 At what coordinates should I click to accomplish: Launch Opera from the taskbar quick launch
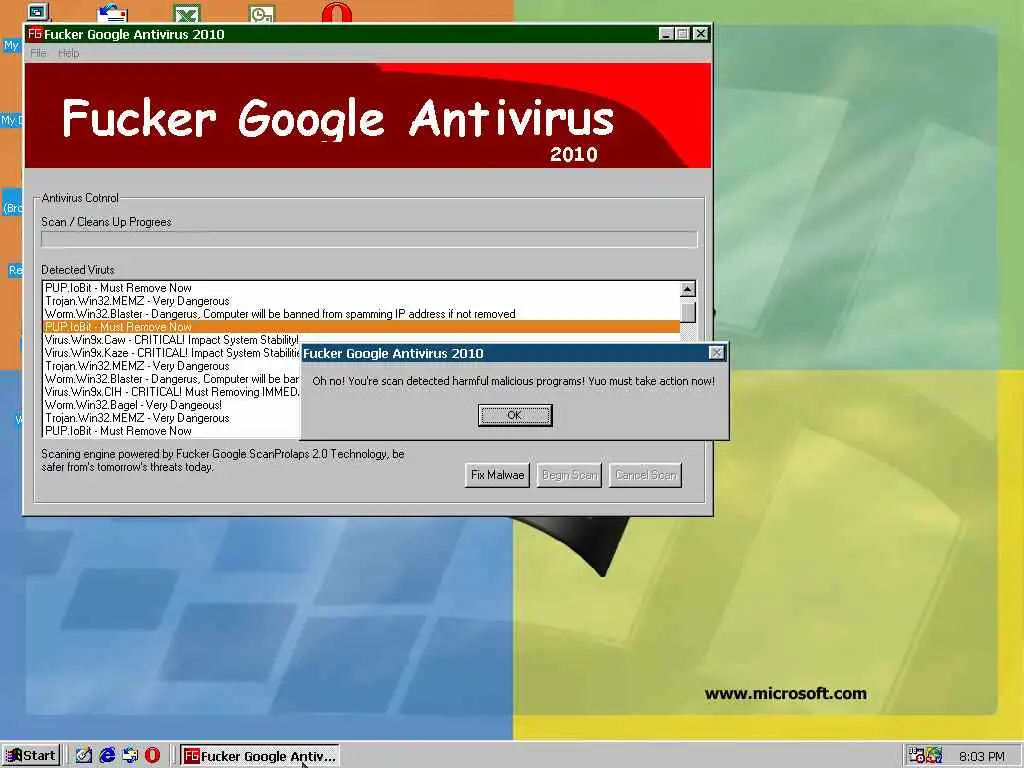pyautogui.click(x=153, y=756)
